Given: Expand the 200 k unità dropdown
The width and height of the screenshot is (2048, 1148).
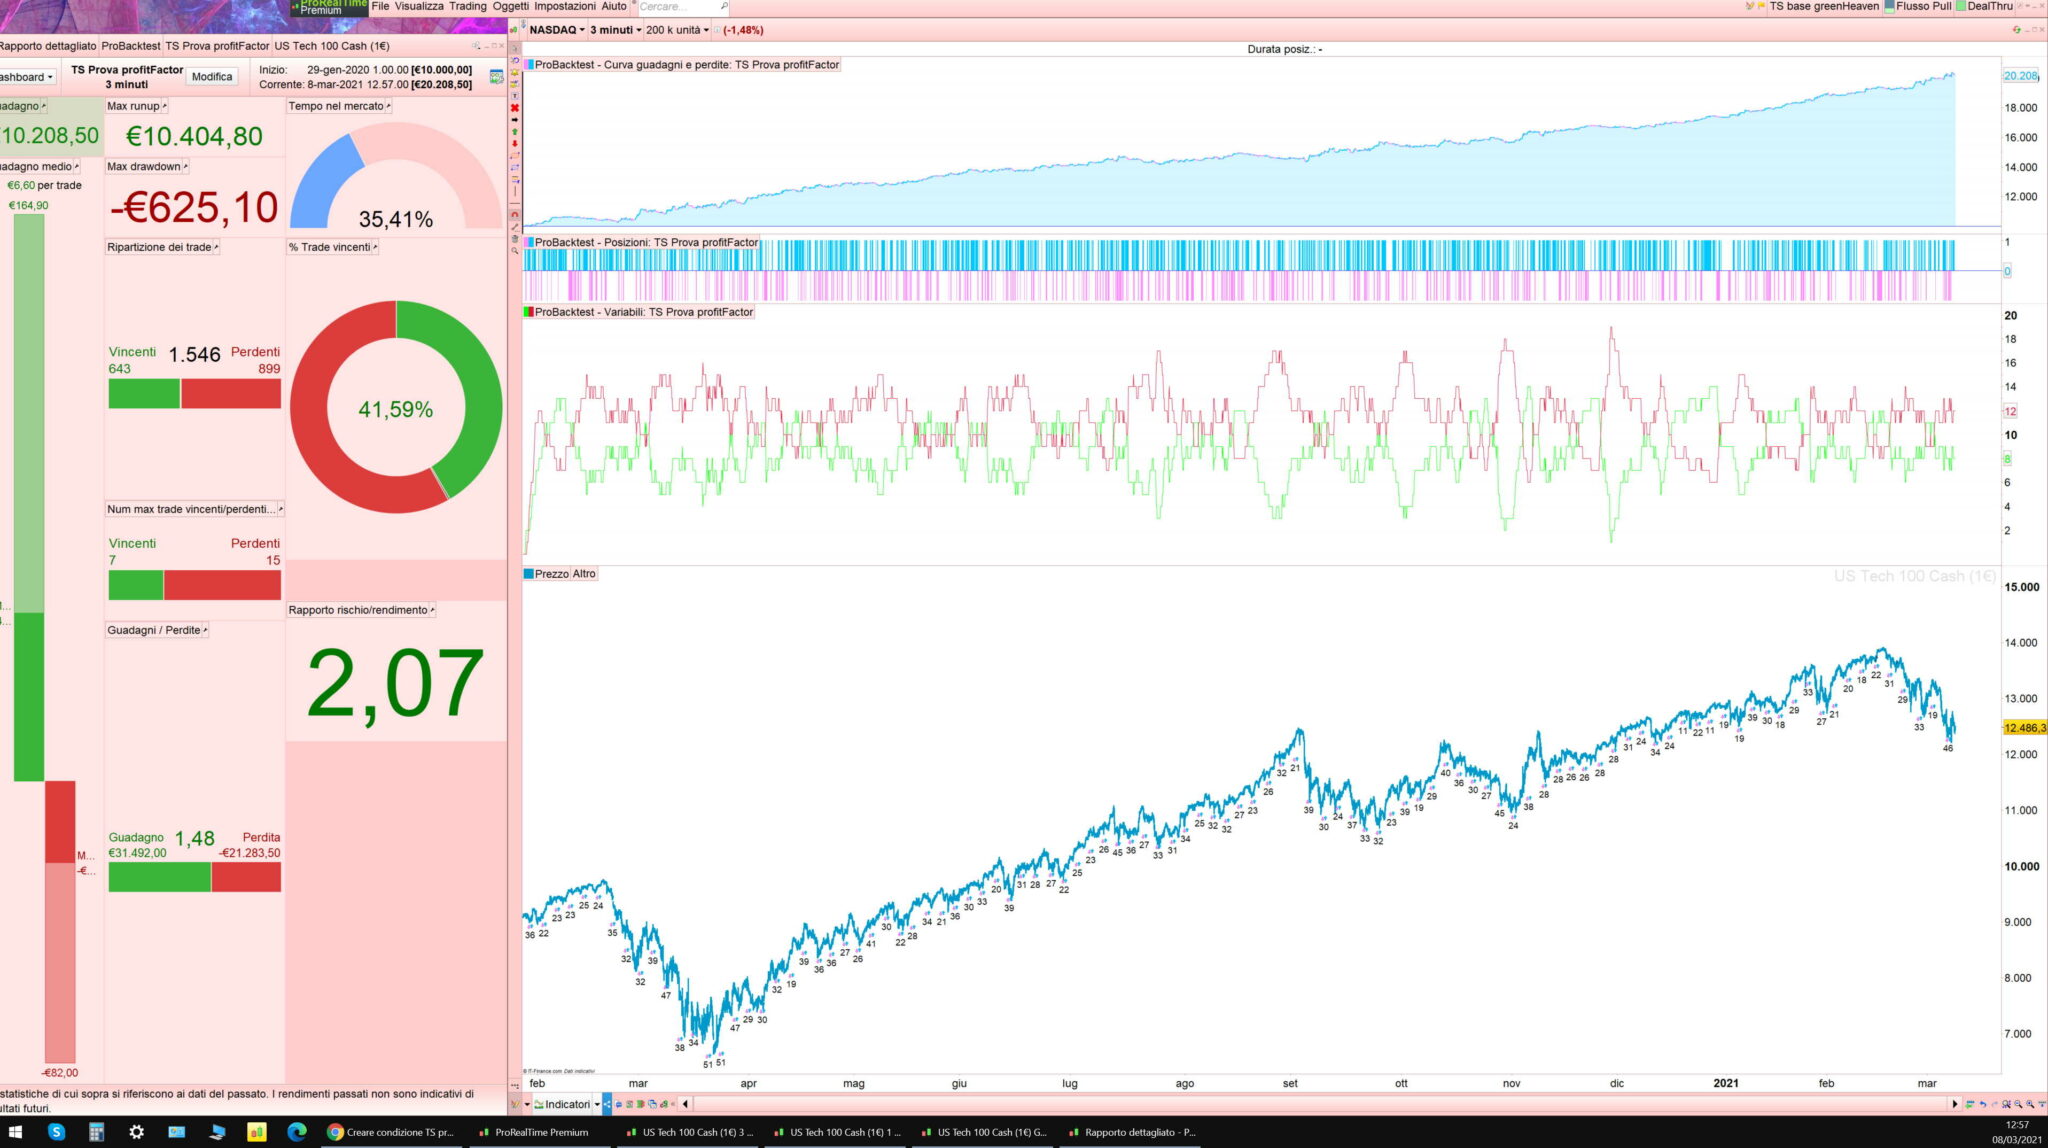Looking at the screenshot, I should click(677, 30).
